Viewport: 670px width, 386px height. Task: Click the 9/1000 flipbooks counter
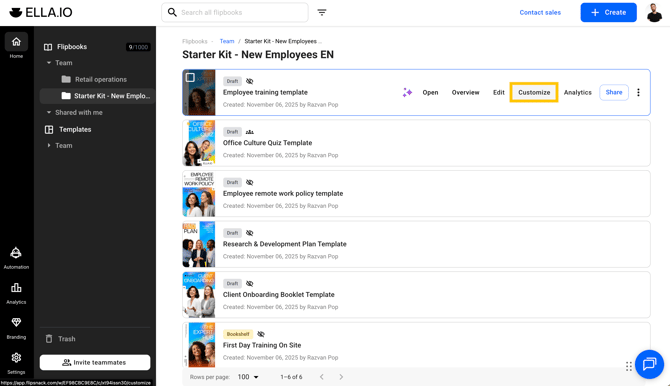tap(138, 47)
